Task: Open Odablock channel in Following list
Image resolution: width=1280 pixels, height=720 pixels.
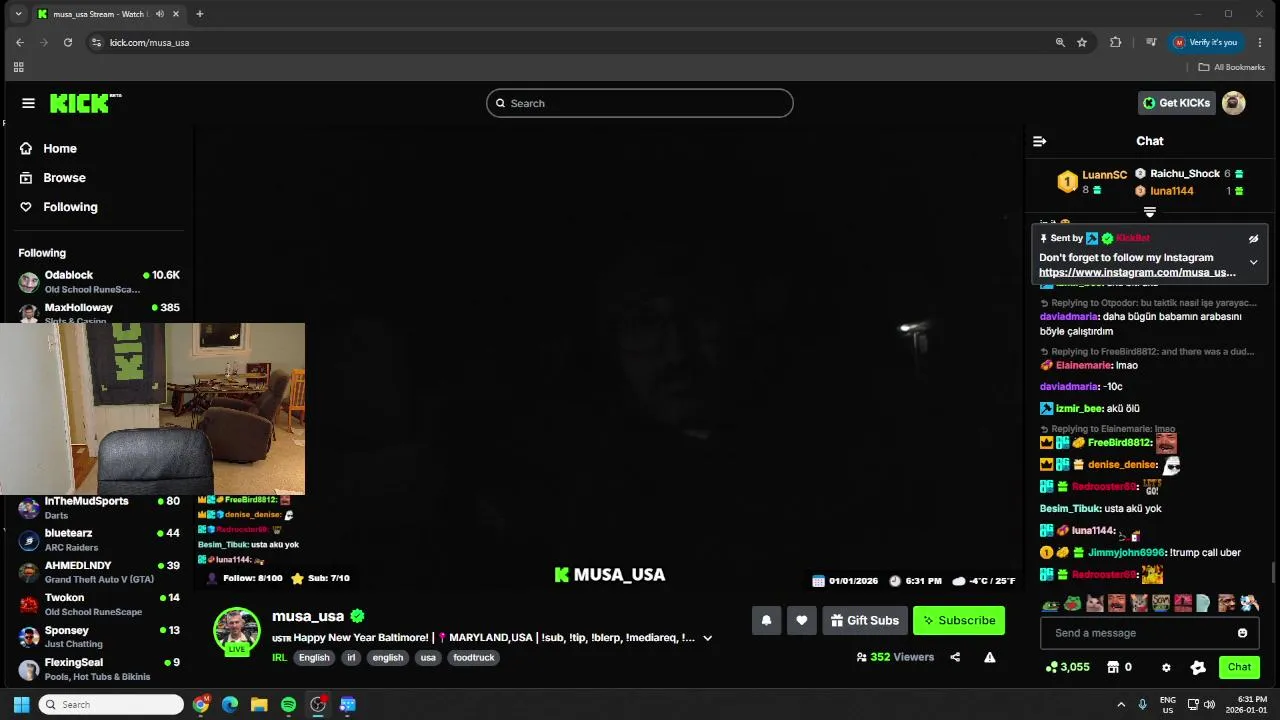Action: (98, 281)
